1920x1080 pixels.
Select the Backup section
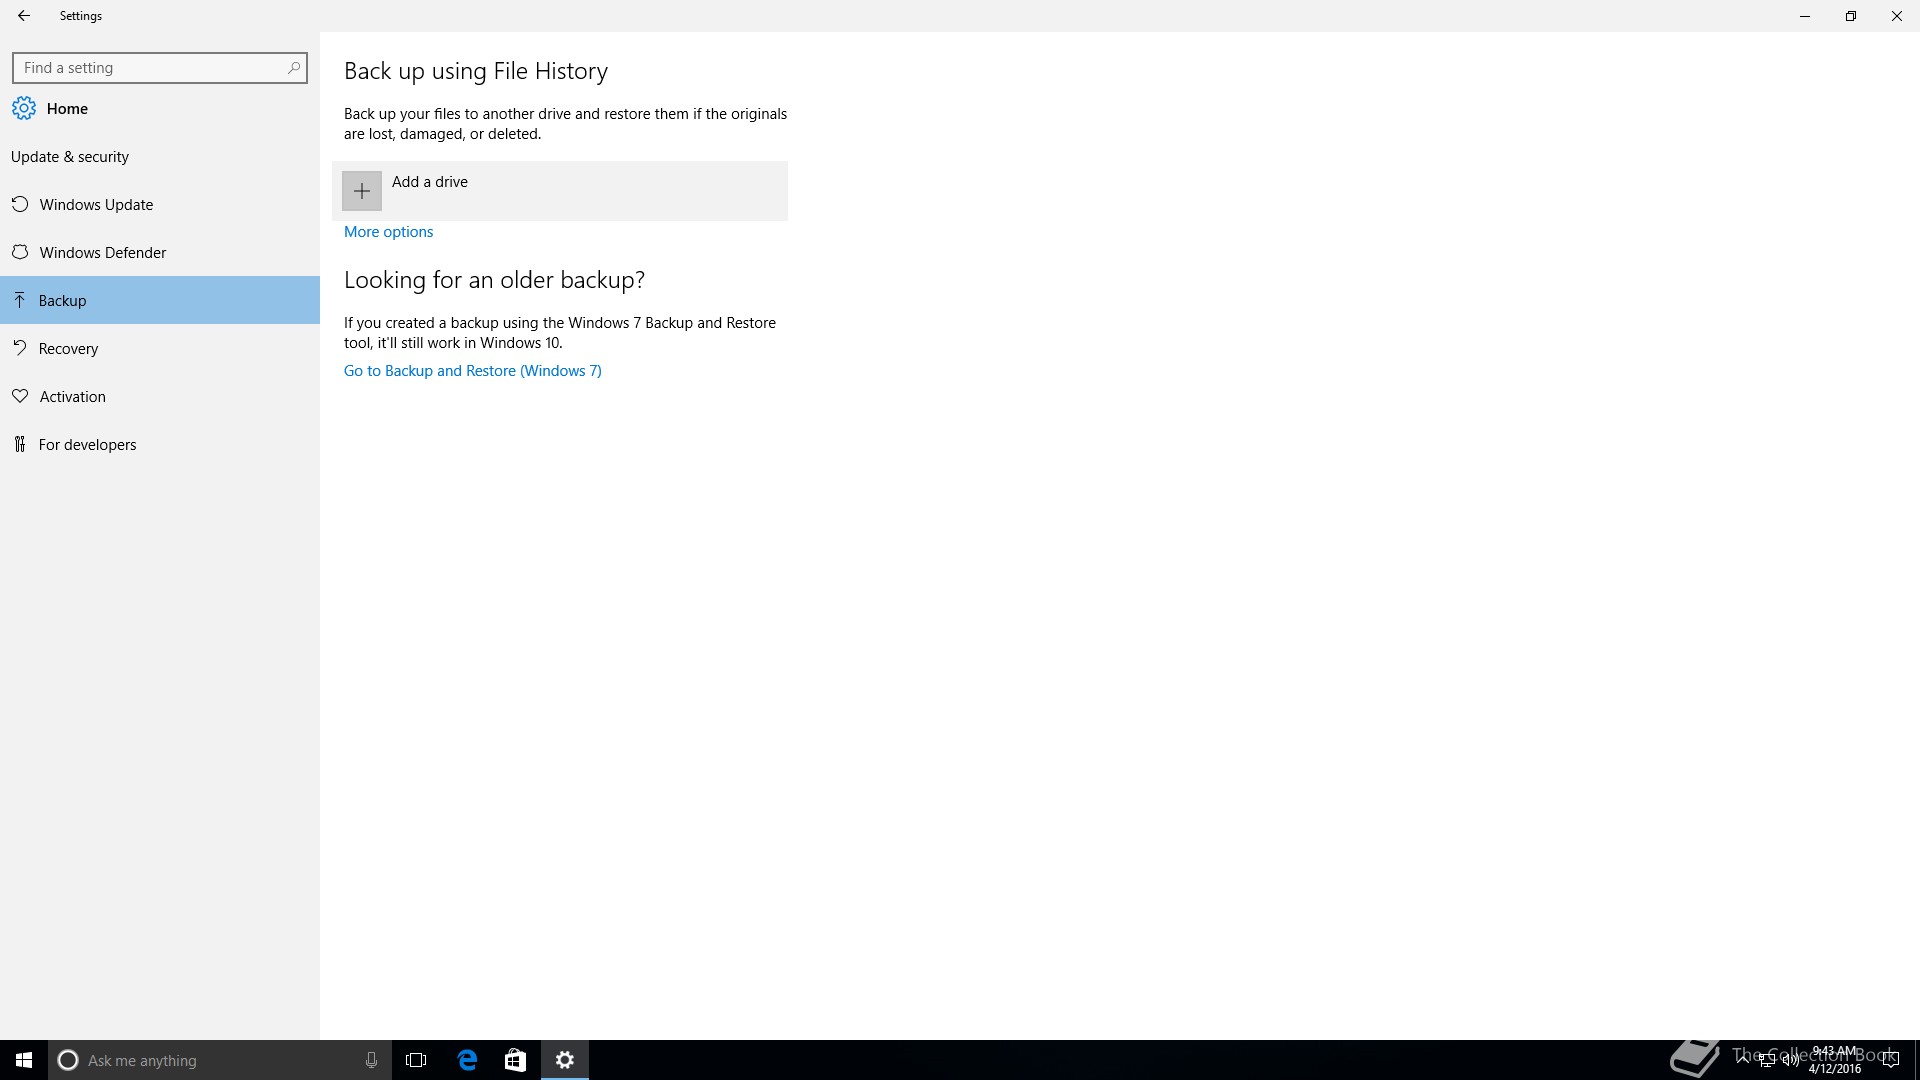click(160, 300)
